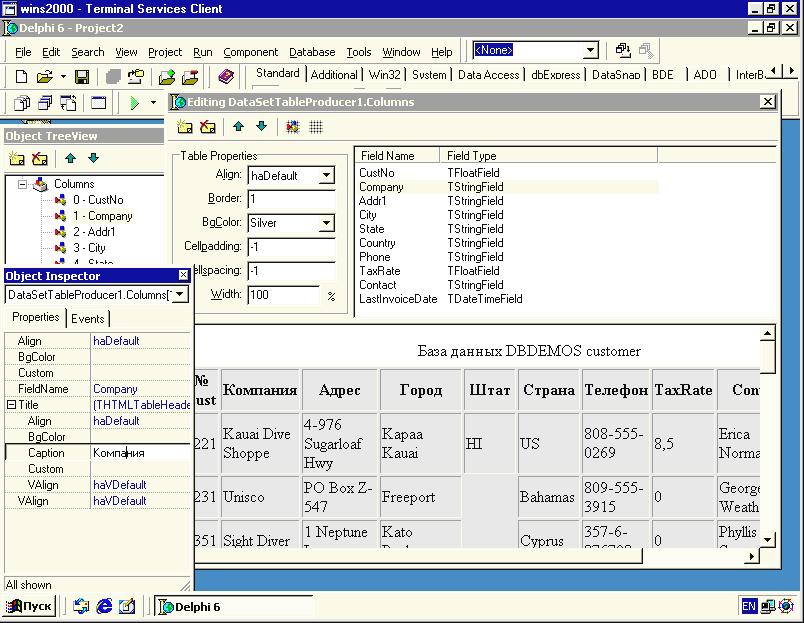Viewport: 804px width, 623px height.
Task: Click the Width input field
Action: [x=284, y=295]
